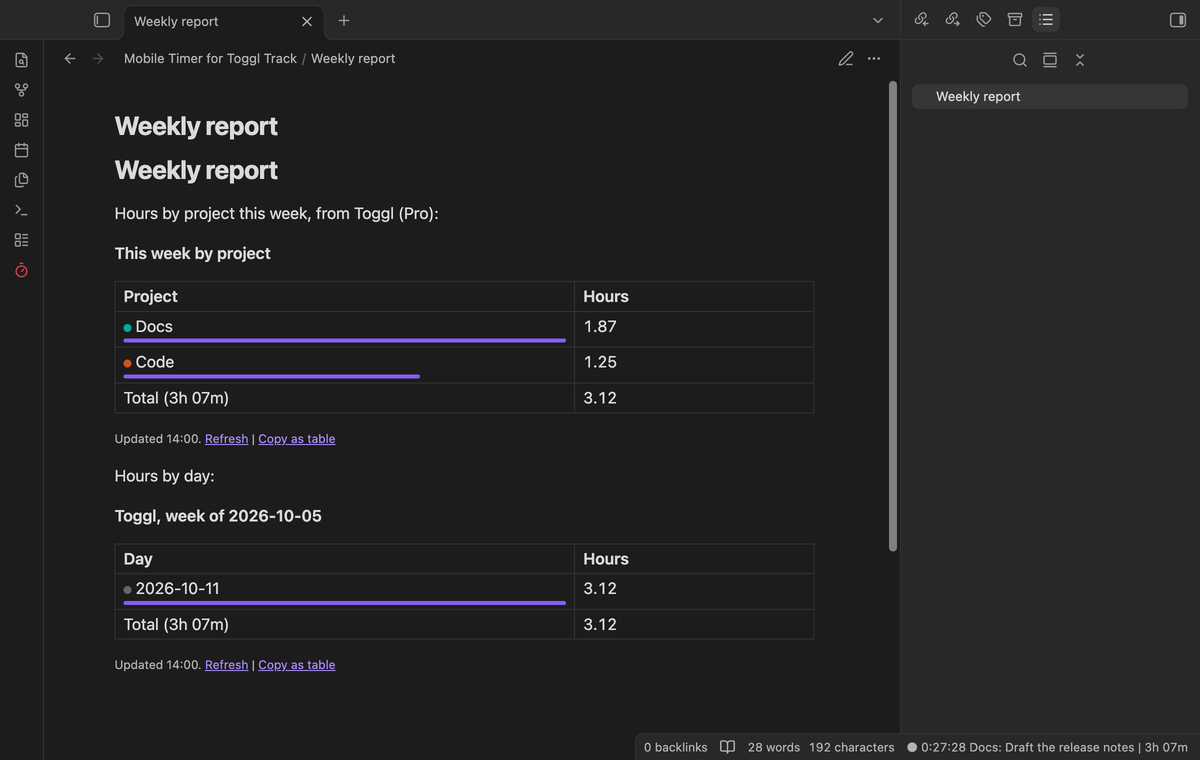Click the Mobile Timer for Toggl Track breadcrumb

point(210,59)
